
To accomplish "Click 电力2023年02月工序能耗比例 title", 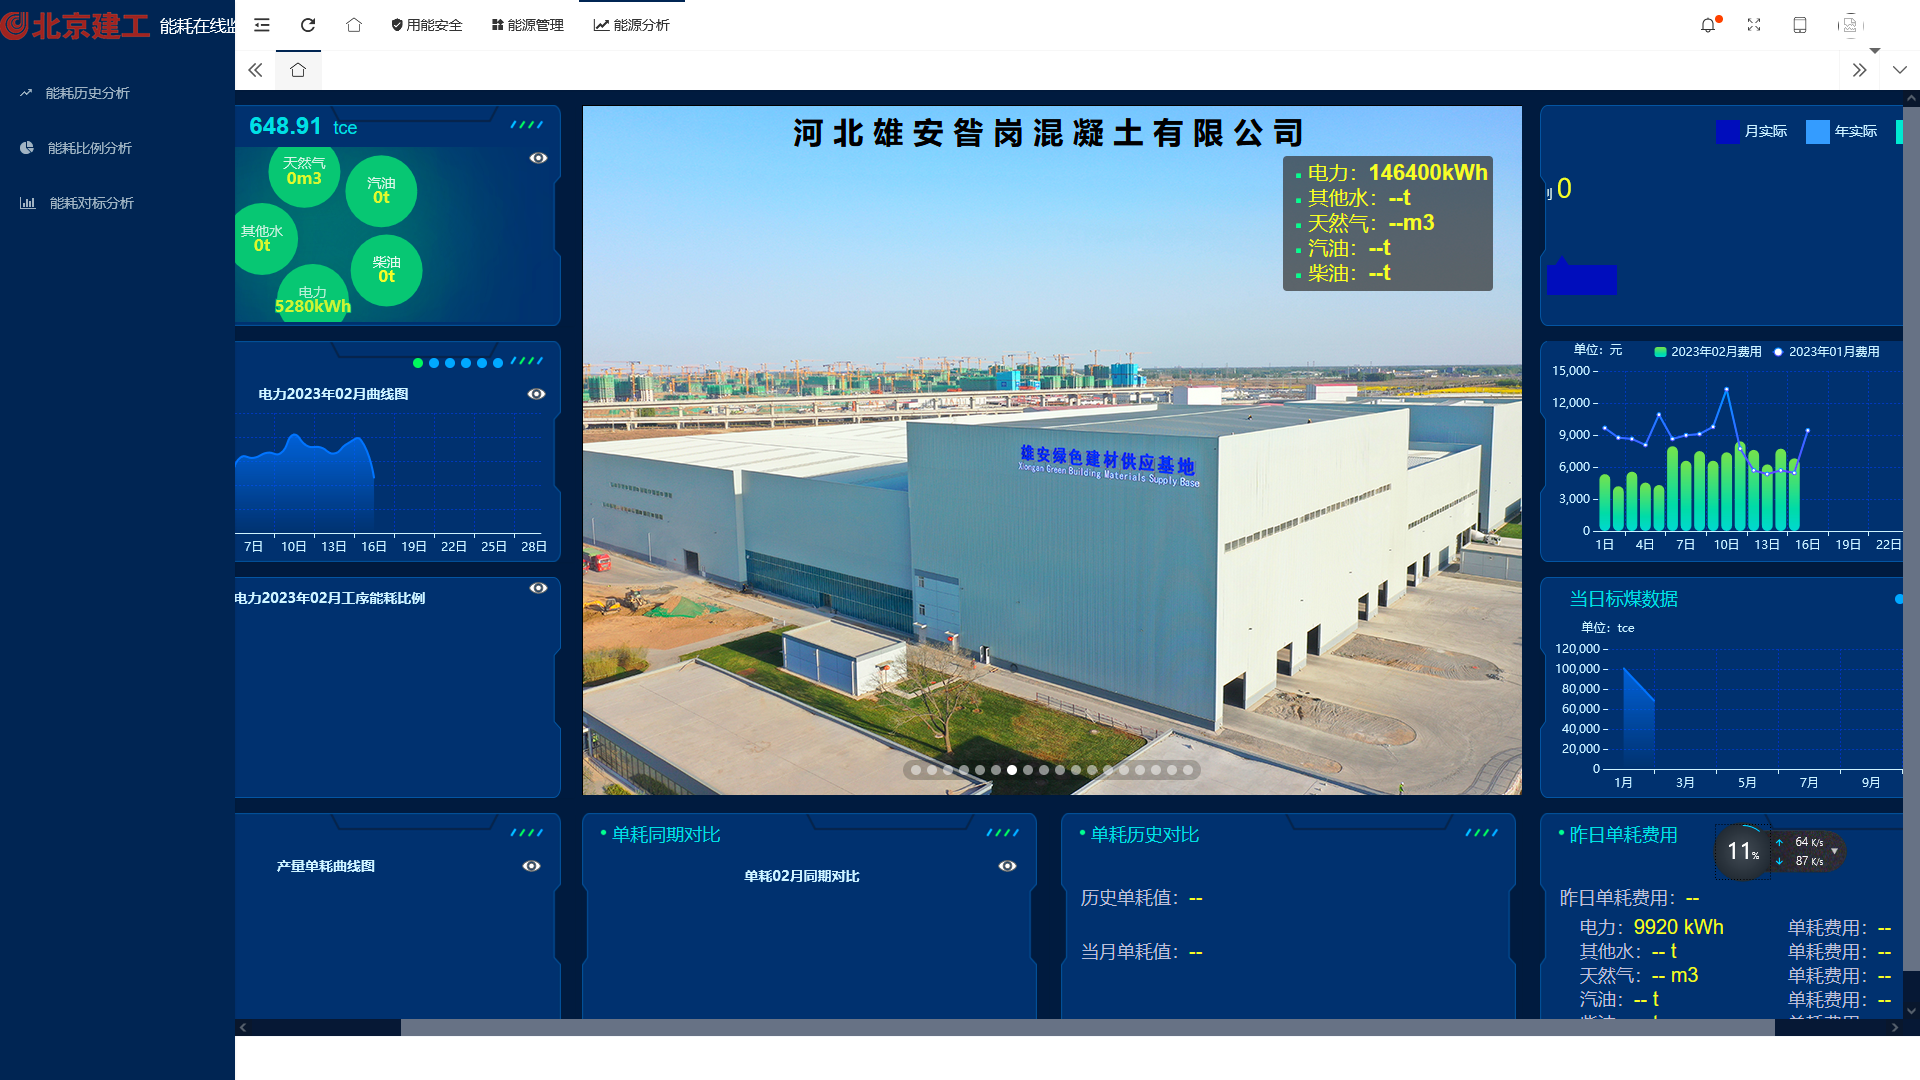I will tap(330, 598).
